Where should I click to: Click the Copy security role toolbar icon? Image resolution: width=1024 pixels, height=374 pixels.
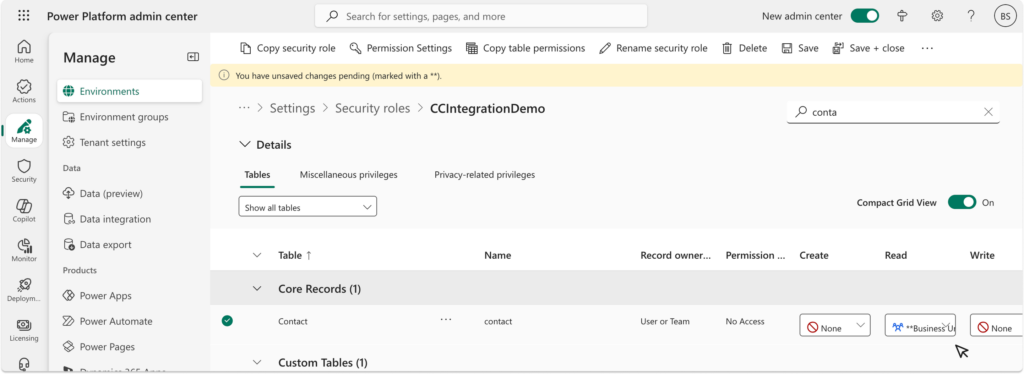click(246, 48)
